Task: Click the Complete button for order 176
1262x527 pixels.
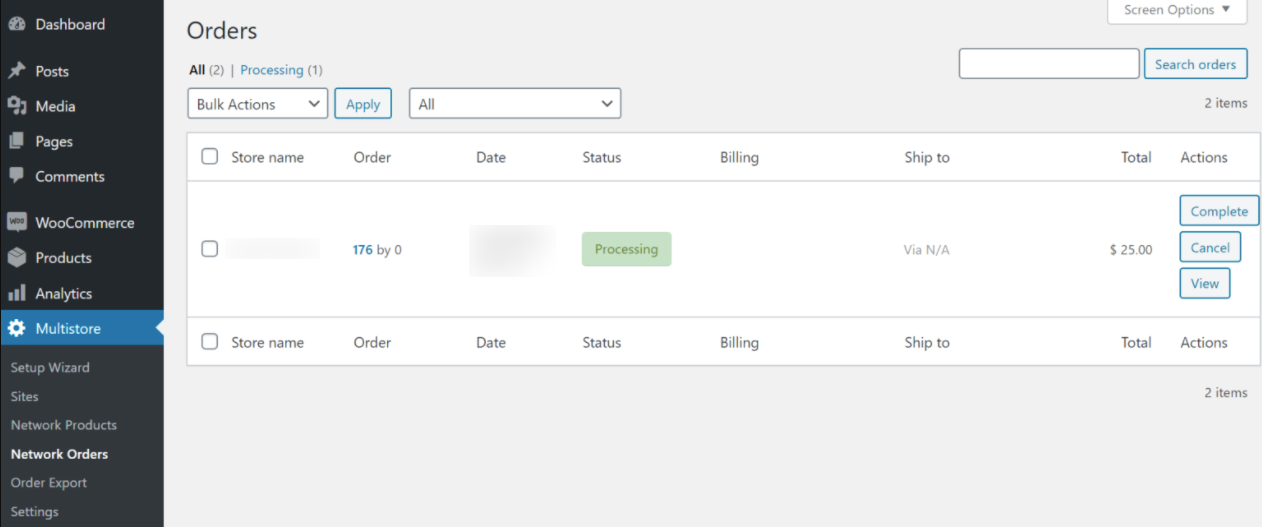Action: point(1219,211)
